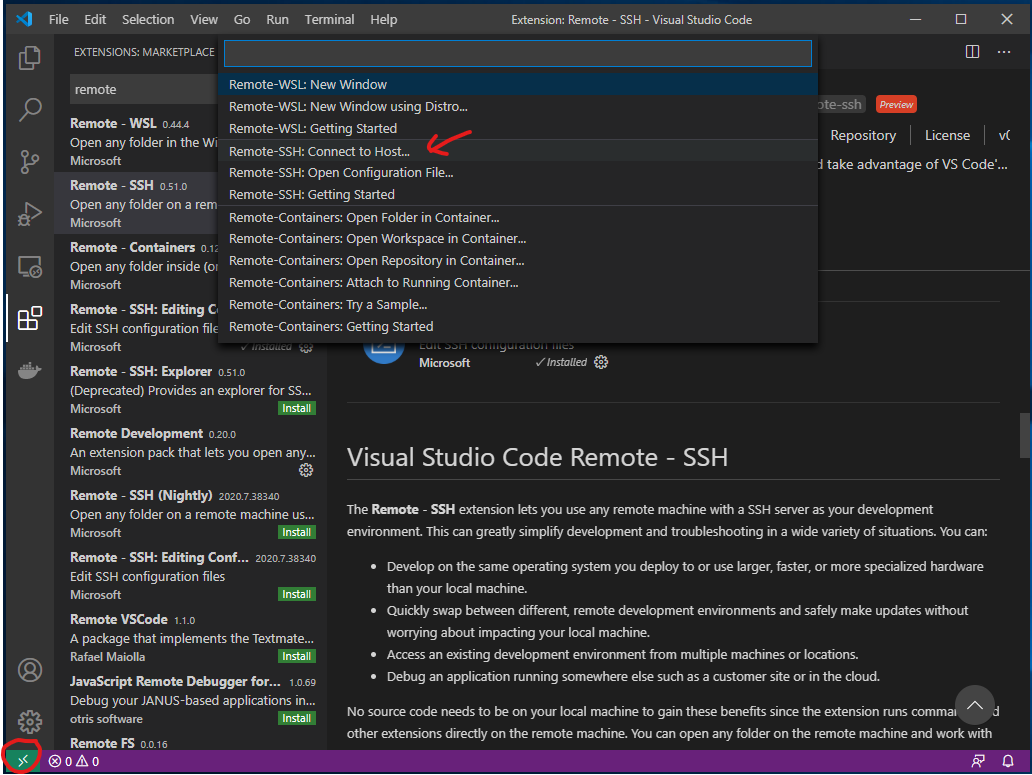Image resolution: width=1032 pixels, height=775 pixels.
Task: Open the Run and Debug view icon
Action: point(30,214)
